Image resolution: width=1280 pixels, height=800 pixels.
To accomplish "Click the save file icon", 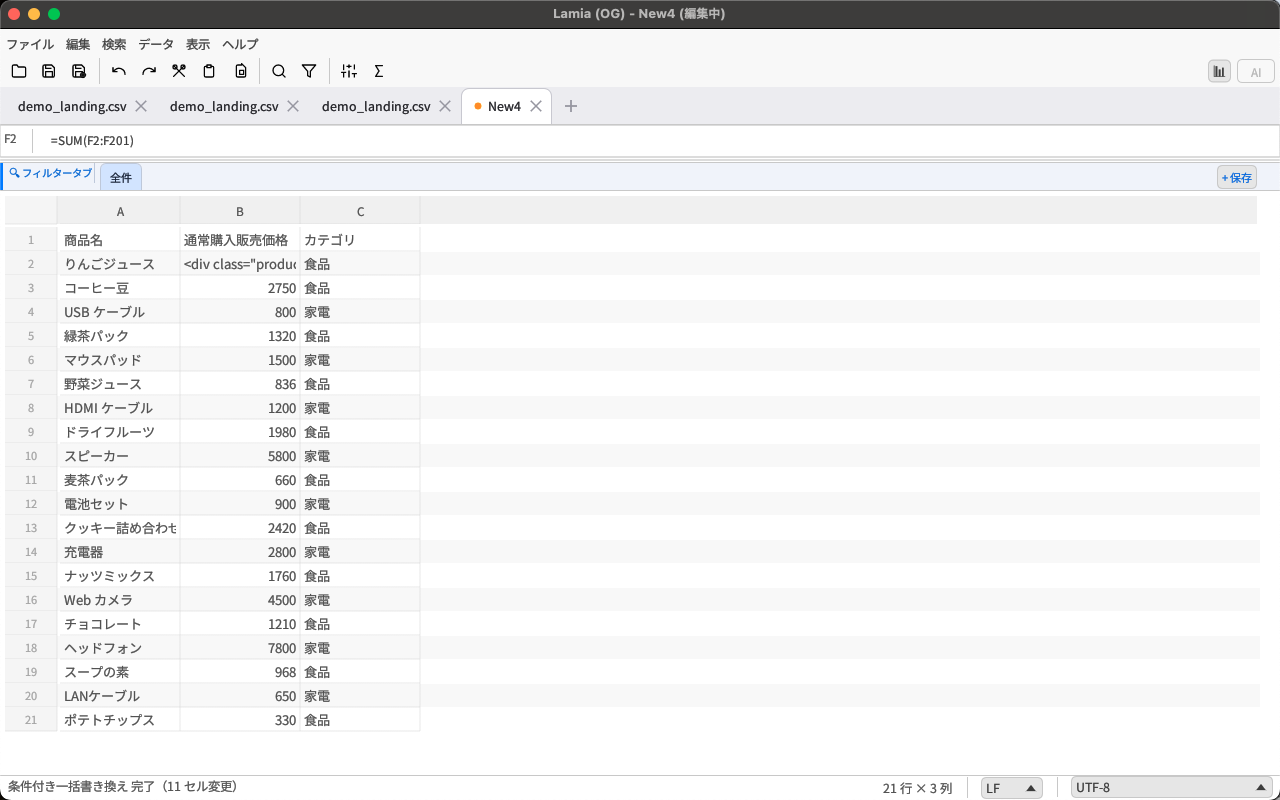I will (x=49, y=71).
